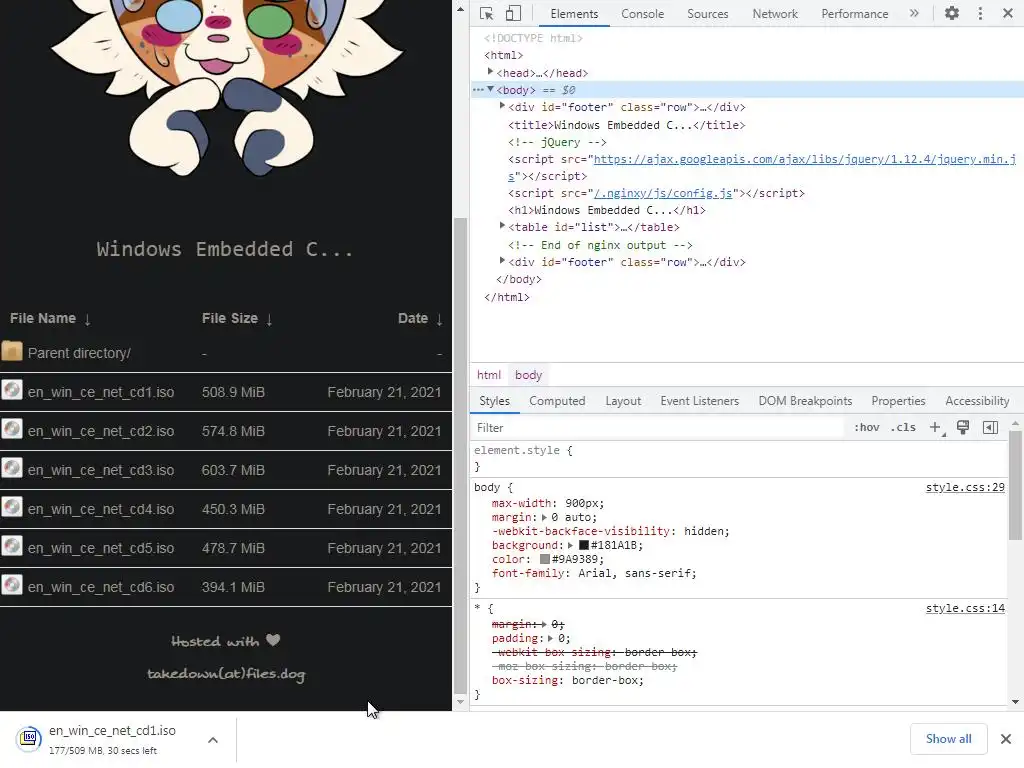
Task: Switch to the Console tab
Action: tap(642, 14)
